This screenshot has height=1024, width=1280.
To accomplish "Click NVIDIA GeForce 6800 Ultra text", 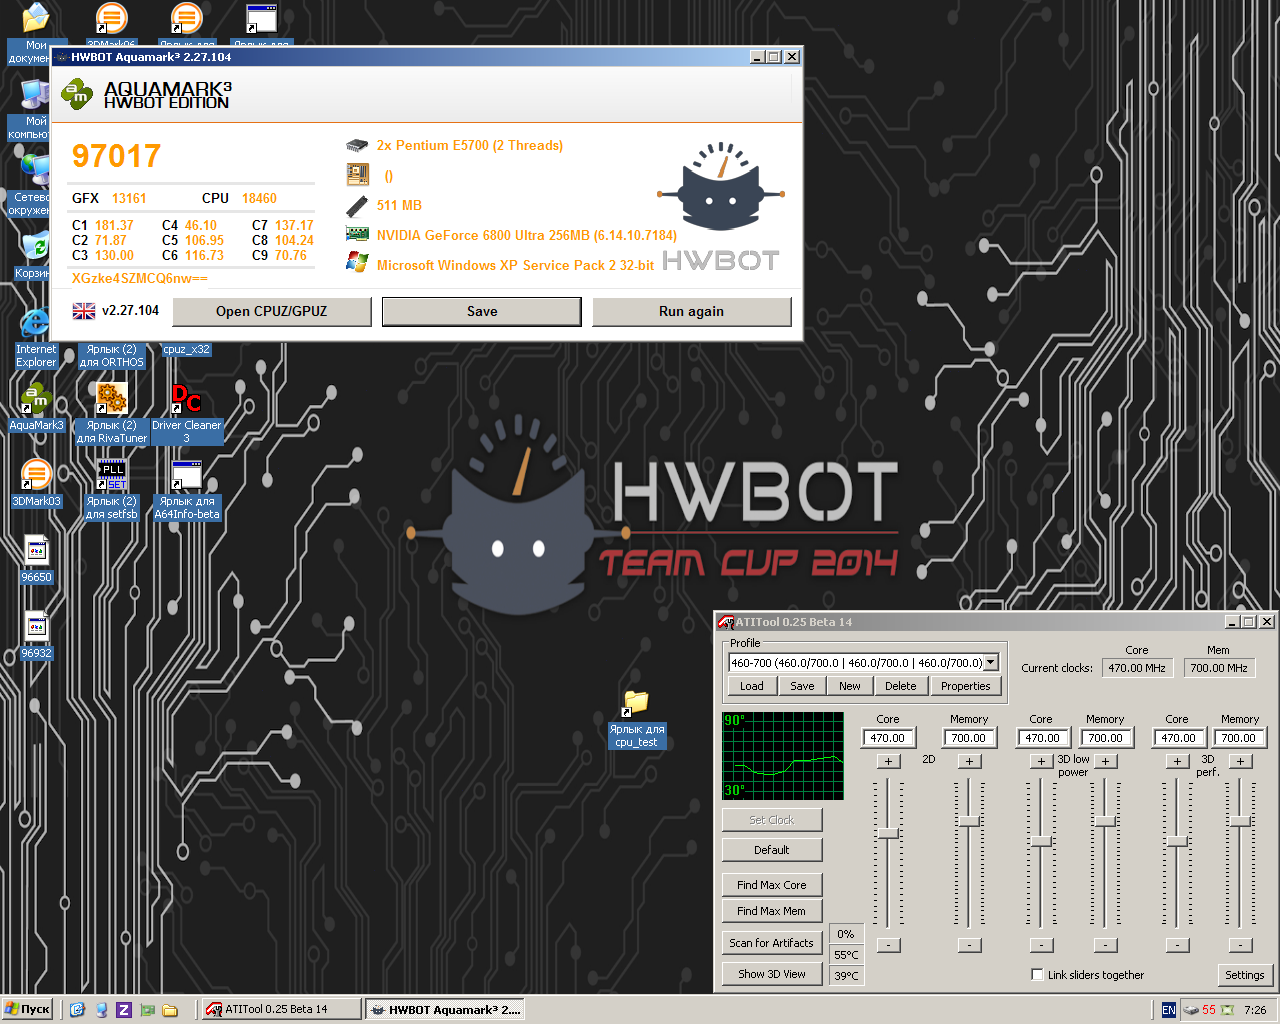I will [527, 235].
